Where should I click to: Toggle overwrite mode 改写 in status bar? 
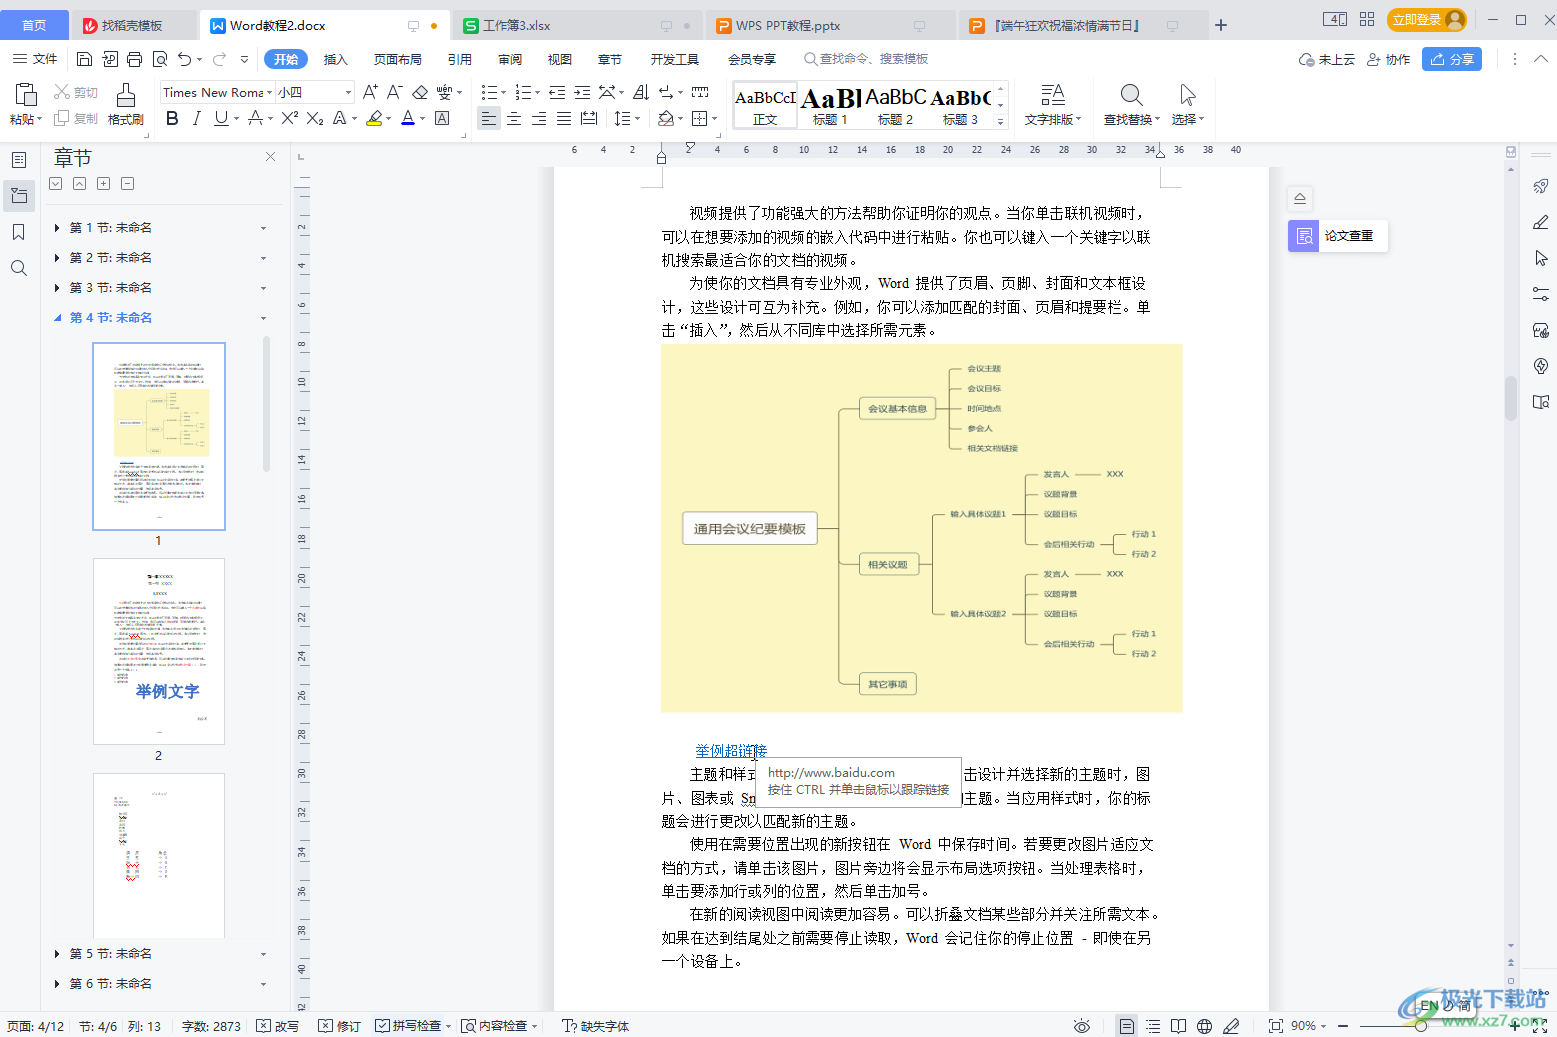click(x=278, y=1026)
